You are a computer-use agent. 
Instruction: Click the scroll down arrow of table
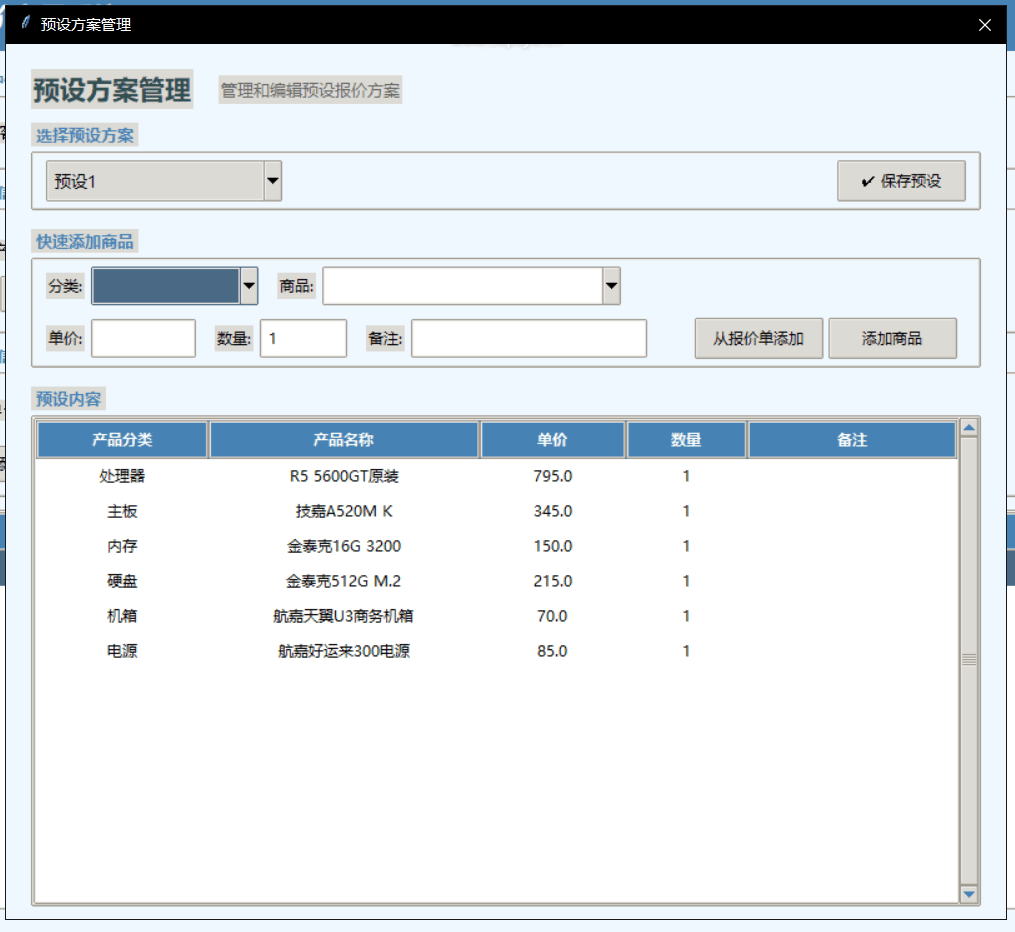point(968,893)
